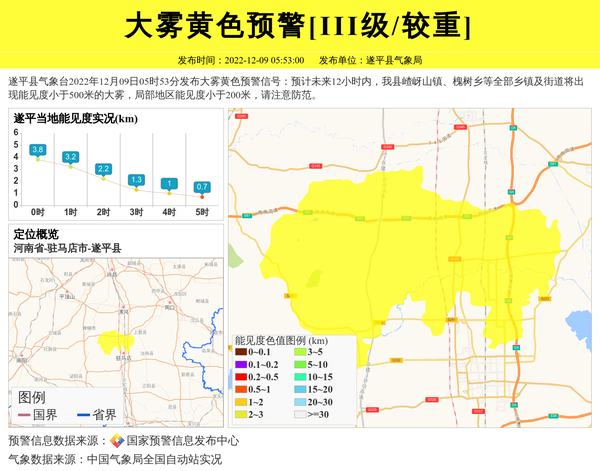
Task: Click the 定位概览 heading
Action: point(36,234)
